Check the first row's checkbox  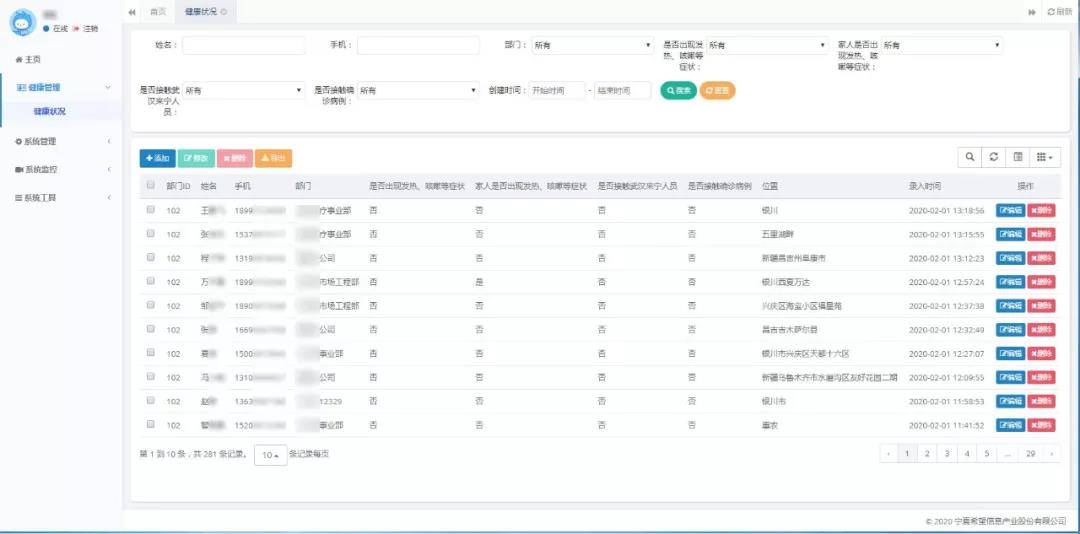tap(150, 210)
